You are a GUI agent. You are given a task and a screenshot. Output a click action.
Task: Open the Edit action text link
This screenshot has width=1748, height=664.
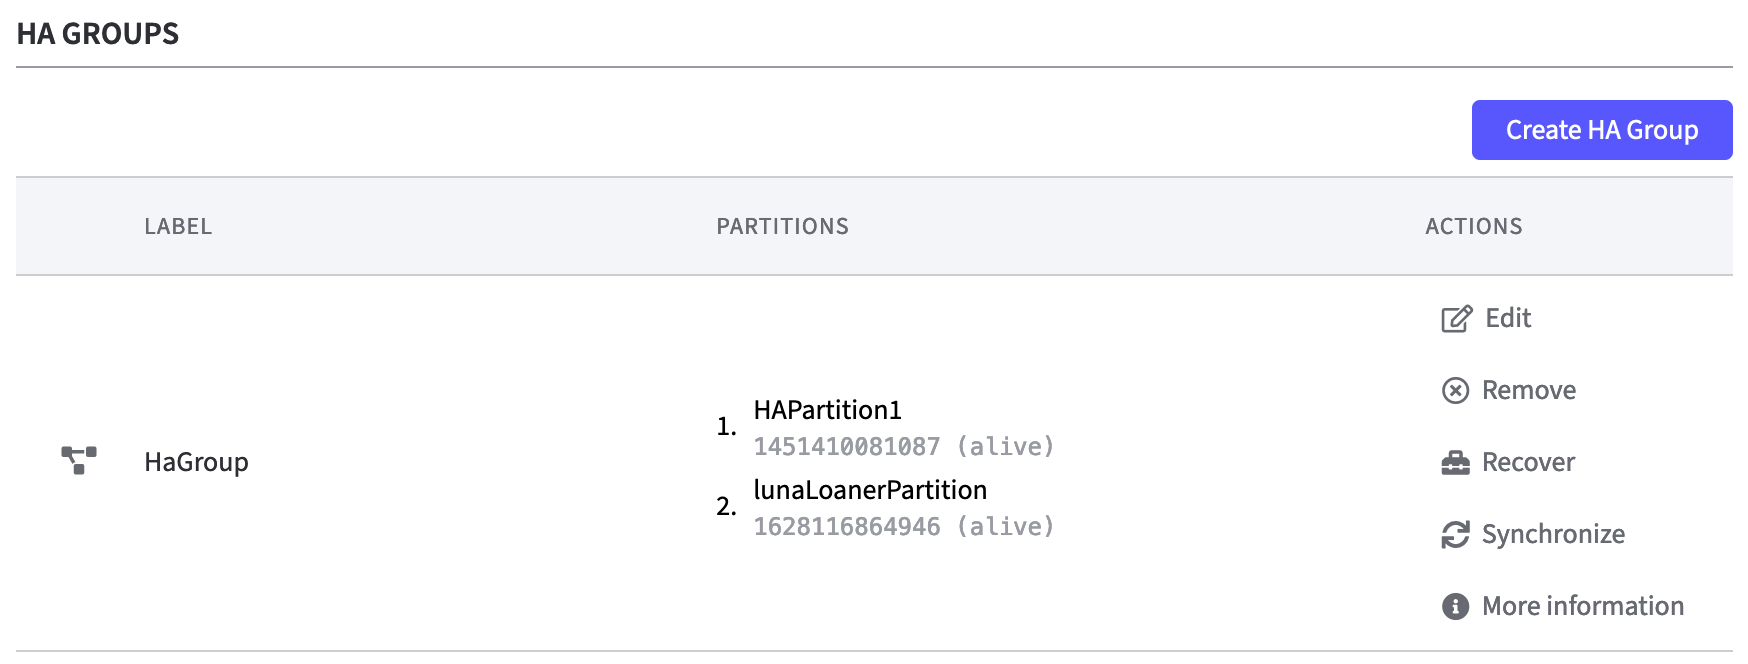tap(1508, 318)
